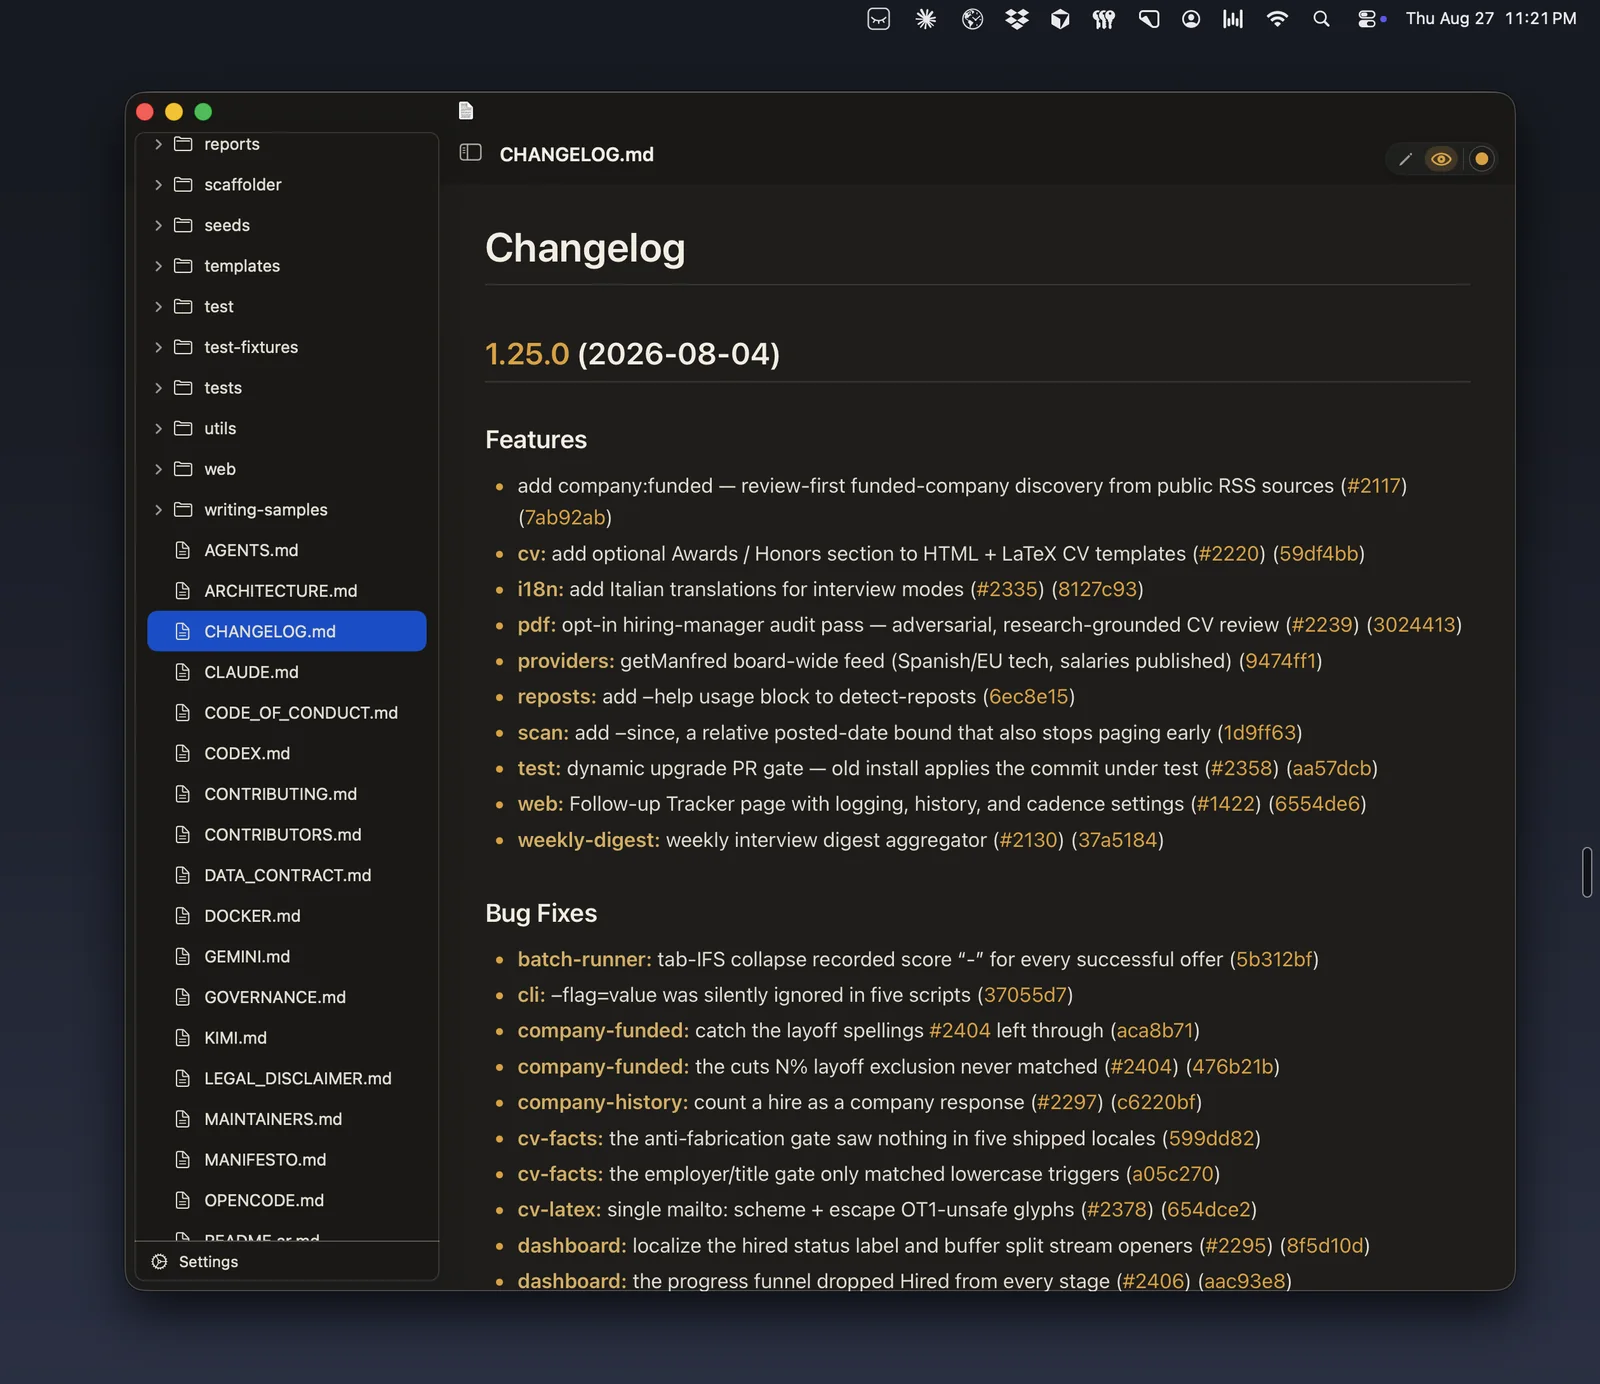1600x1384 pixels.
Task: Open LEGAL_DISCLAIMER.md in the file tree
Action: pyautogui.click(x=287, y=1079)
